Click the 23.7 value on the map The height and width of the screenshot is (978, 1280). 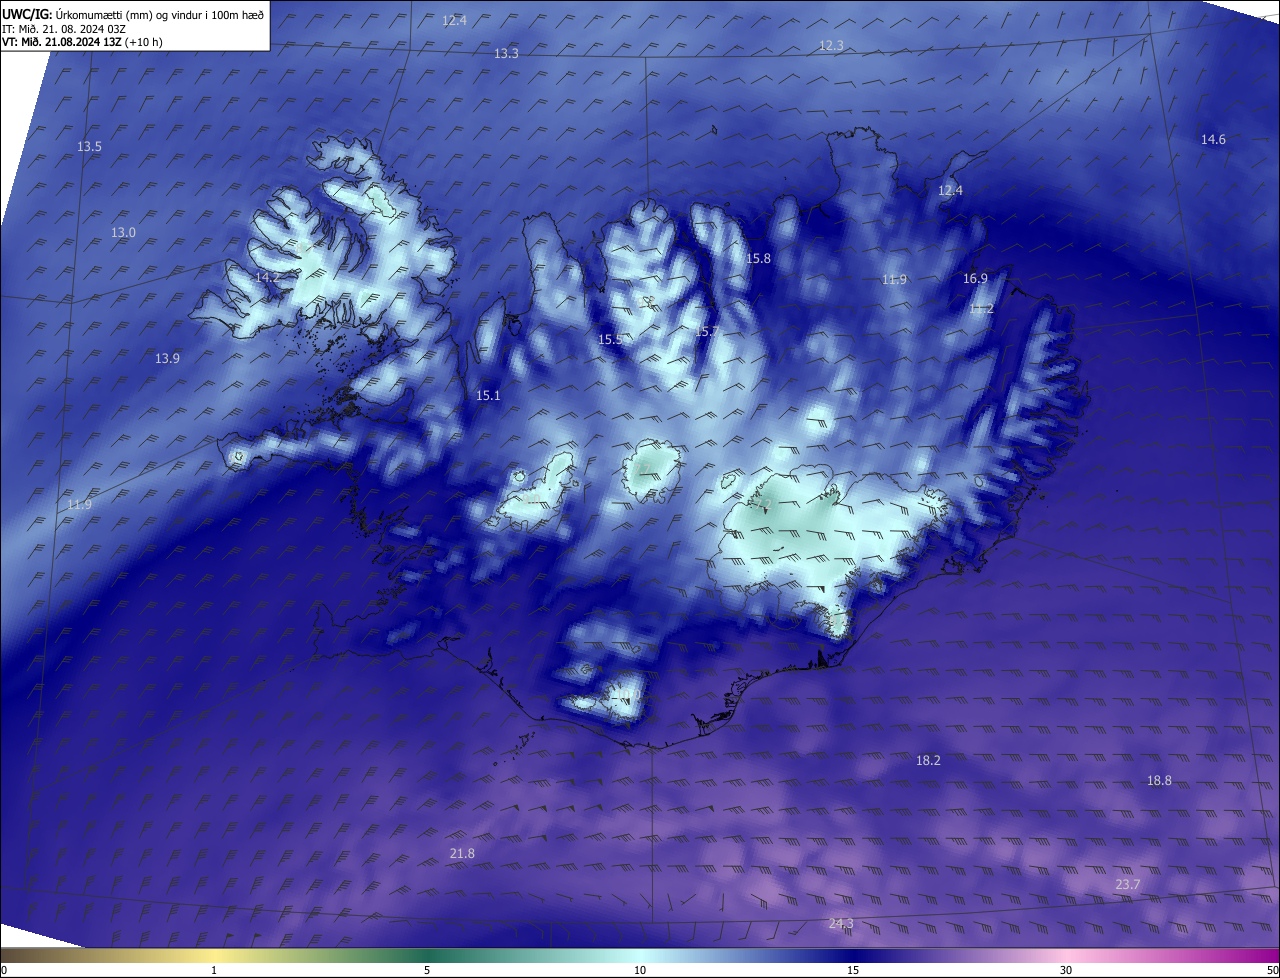[x=1127, y=885]
